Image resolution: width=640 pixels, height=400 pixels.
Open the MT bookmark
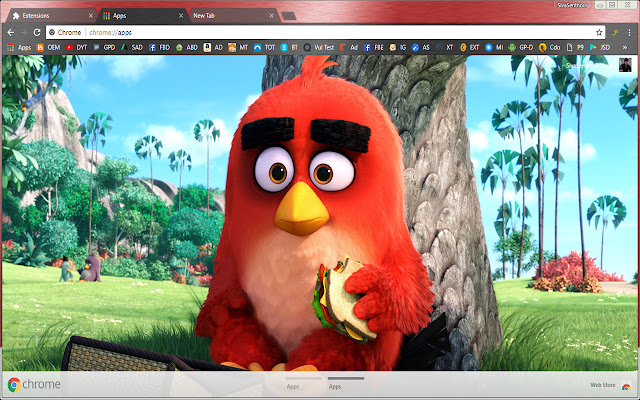pos(238,47)
